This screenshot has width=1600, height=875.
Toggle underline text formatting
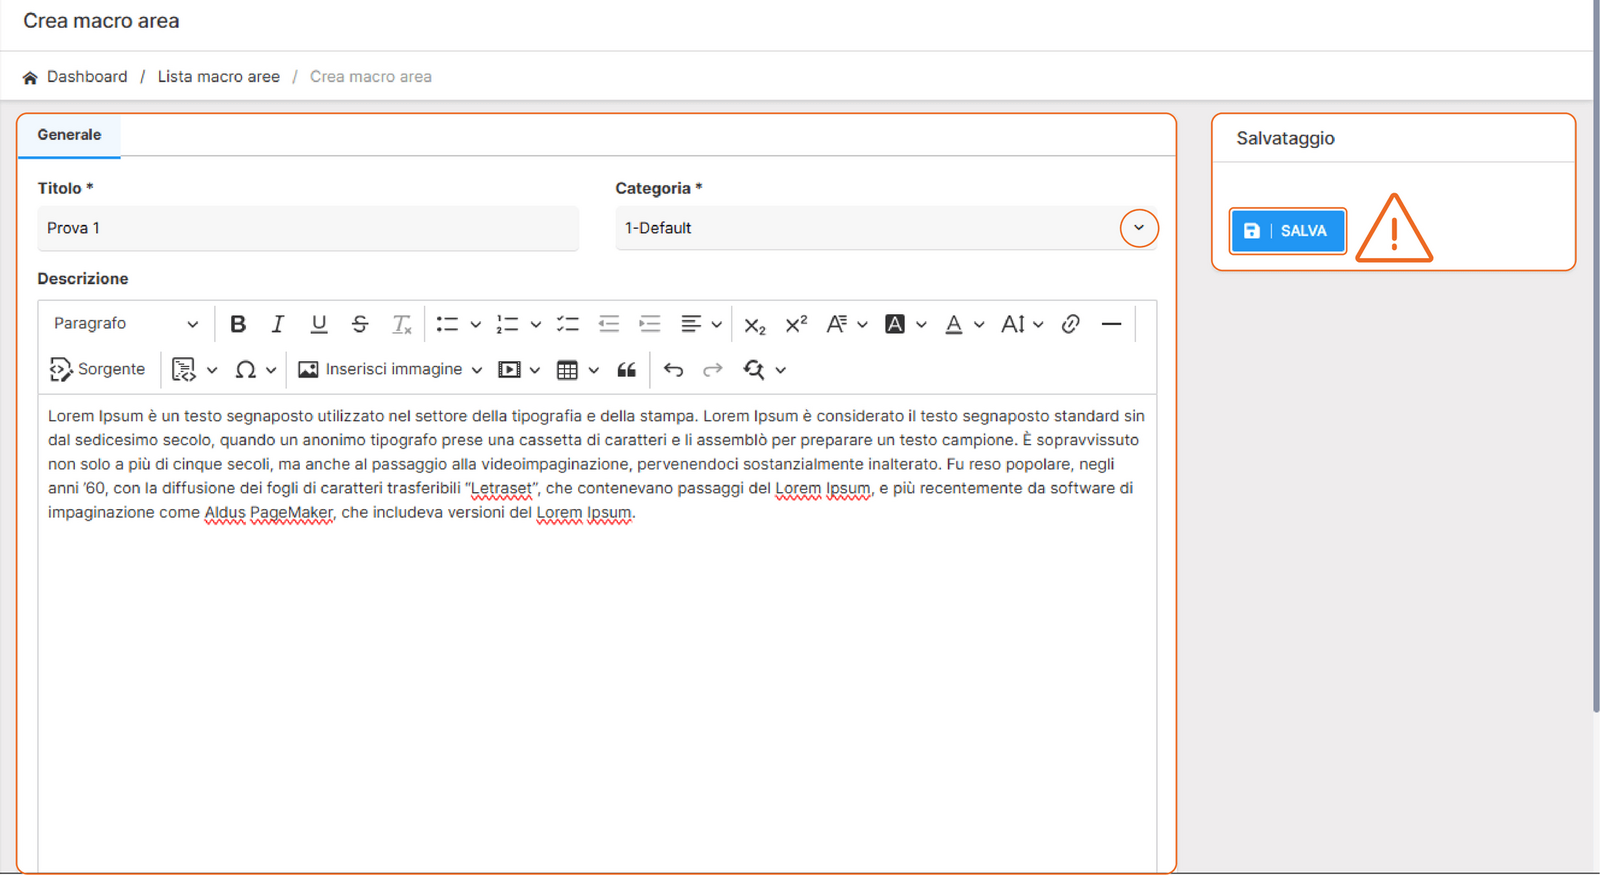319,324
